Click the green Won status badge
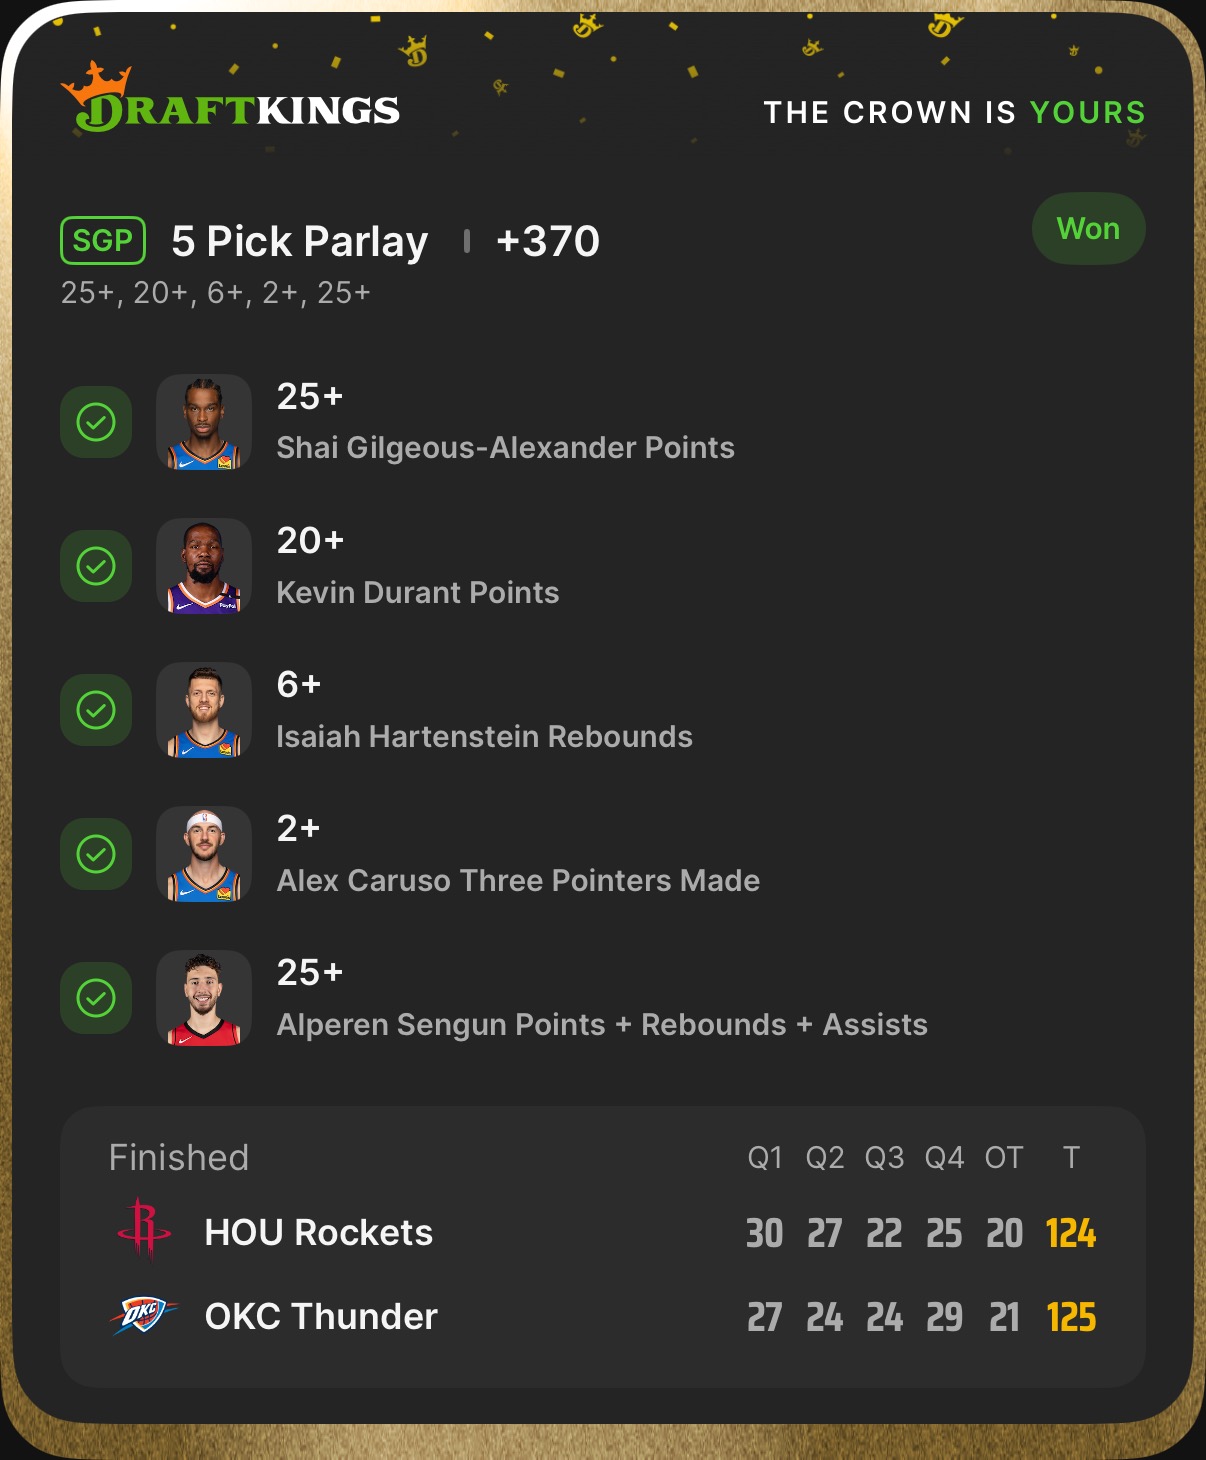The image size is (1206, 1460). [x=1088, y=229]
